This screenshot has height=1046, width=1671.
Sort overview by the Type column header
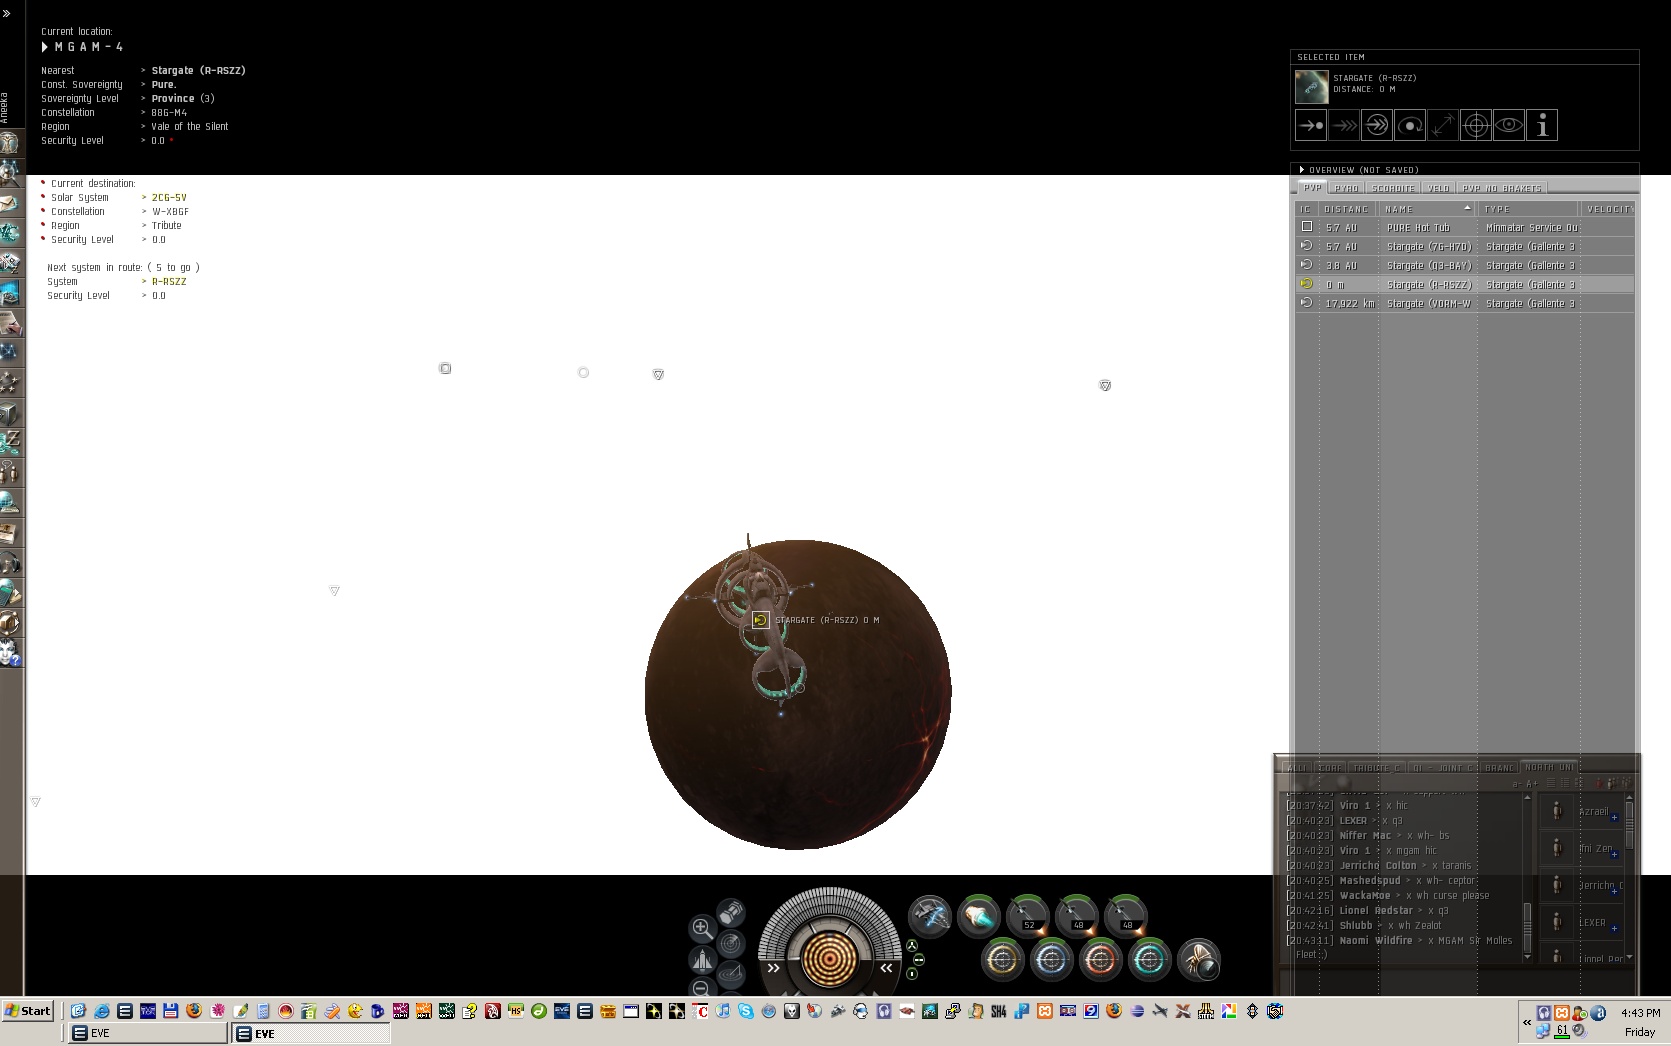1528,209
